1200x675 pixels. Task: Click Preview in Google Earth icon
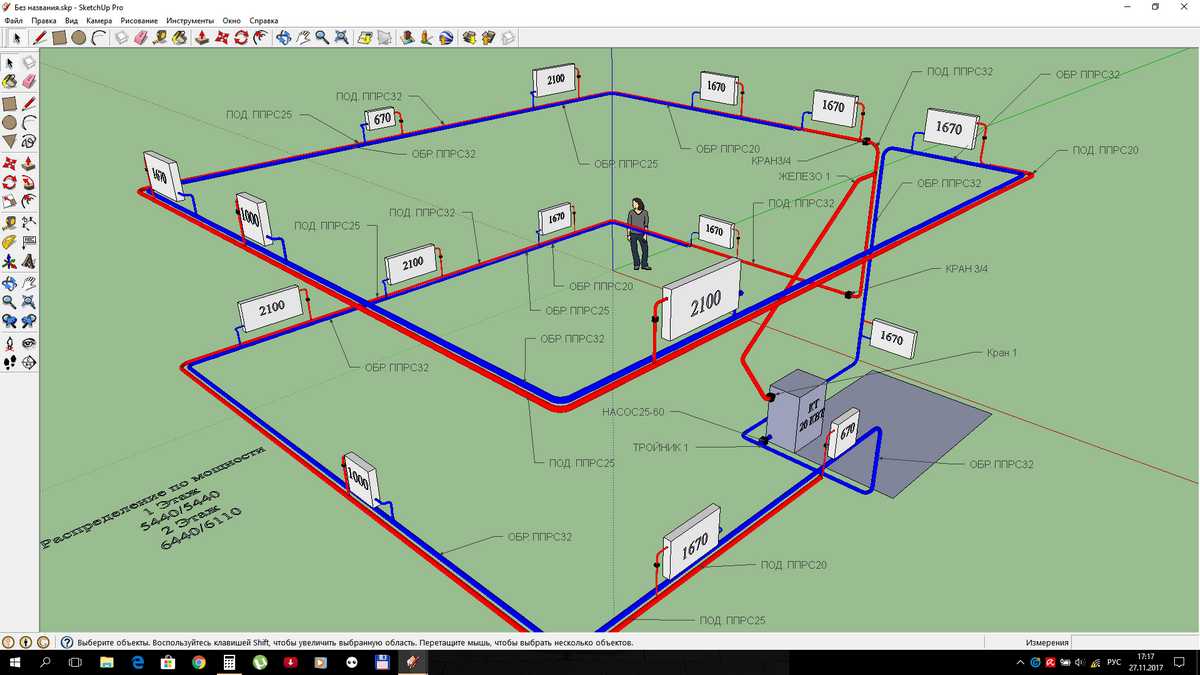(446, 38)
